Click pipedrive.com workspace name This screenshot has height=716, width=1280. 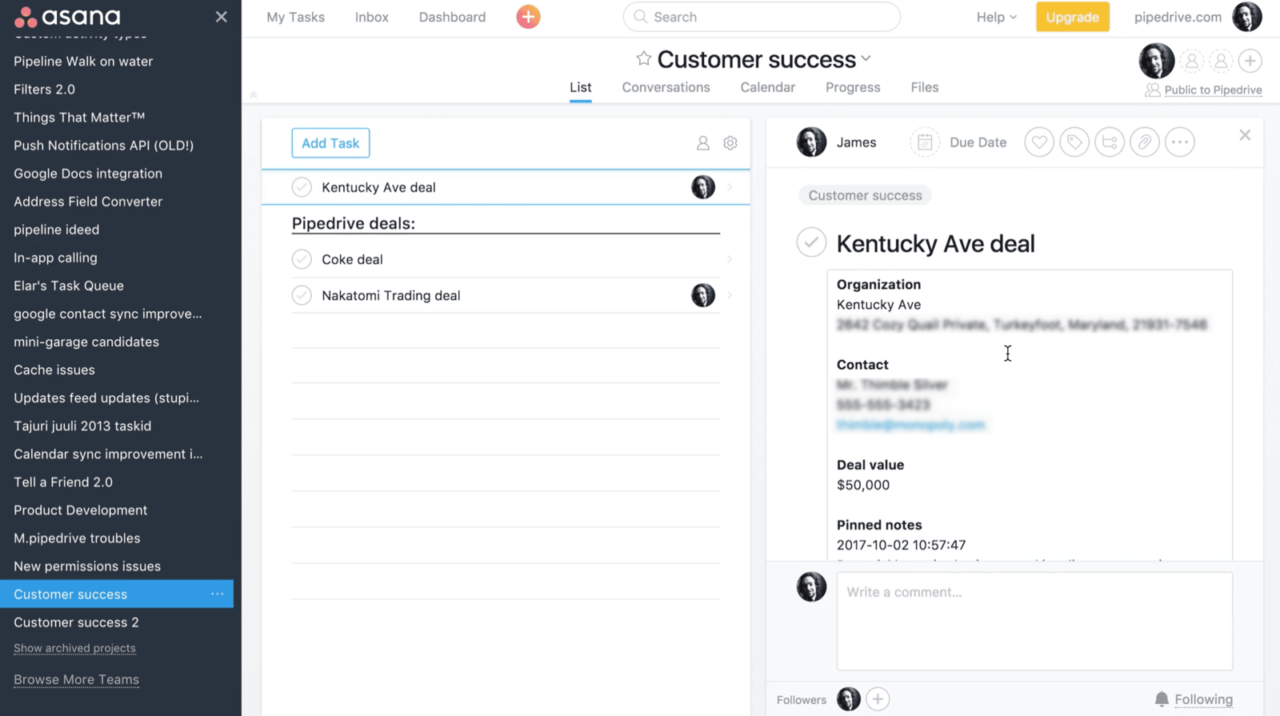click(x=1178, y=17)
